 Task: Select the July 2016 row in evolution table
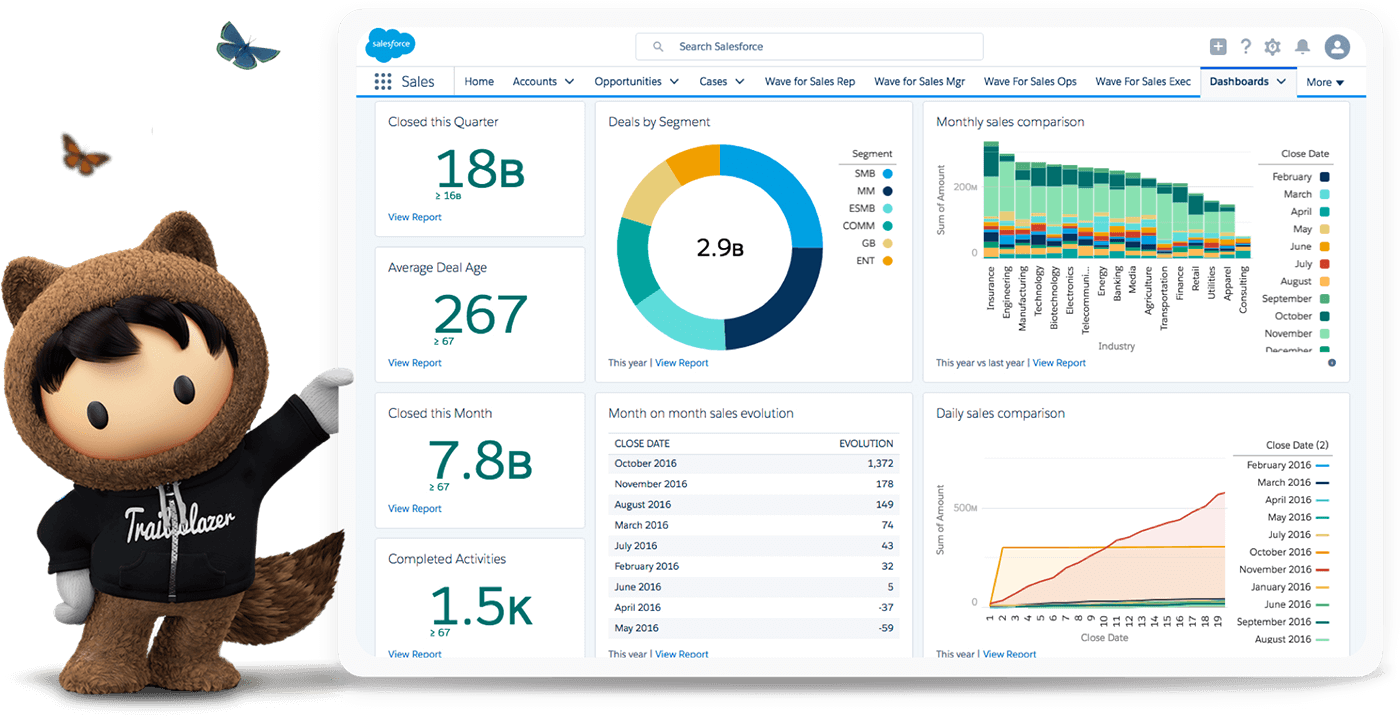click(754, 546)
